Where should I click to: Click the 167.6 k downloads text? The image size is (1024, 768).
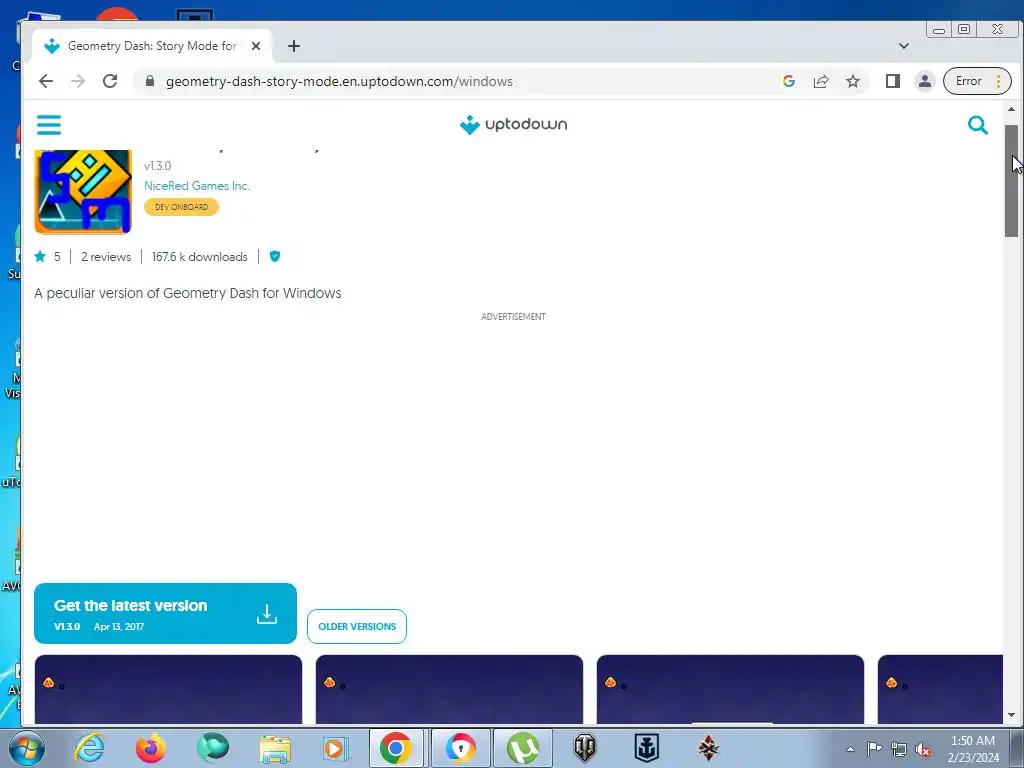click(200, 257)
